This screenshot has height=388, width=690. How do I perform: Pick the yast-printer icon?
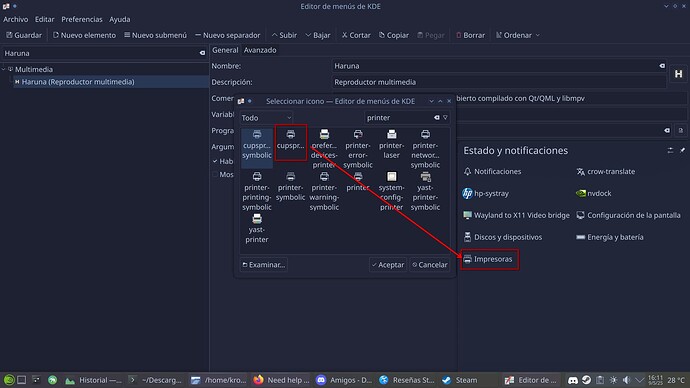257,228
